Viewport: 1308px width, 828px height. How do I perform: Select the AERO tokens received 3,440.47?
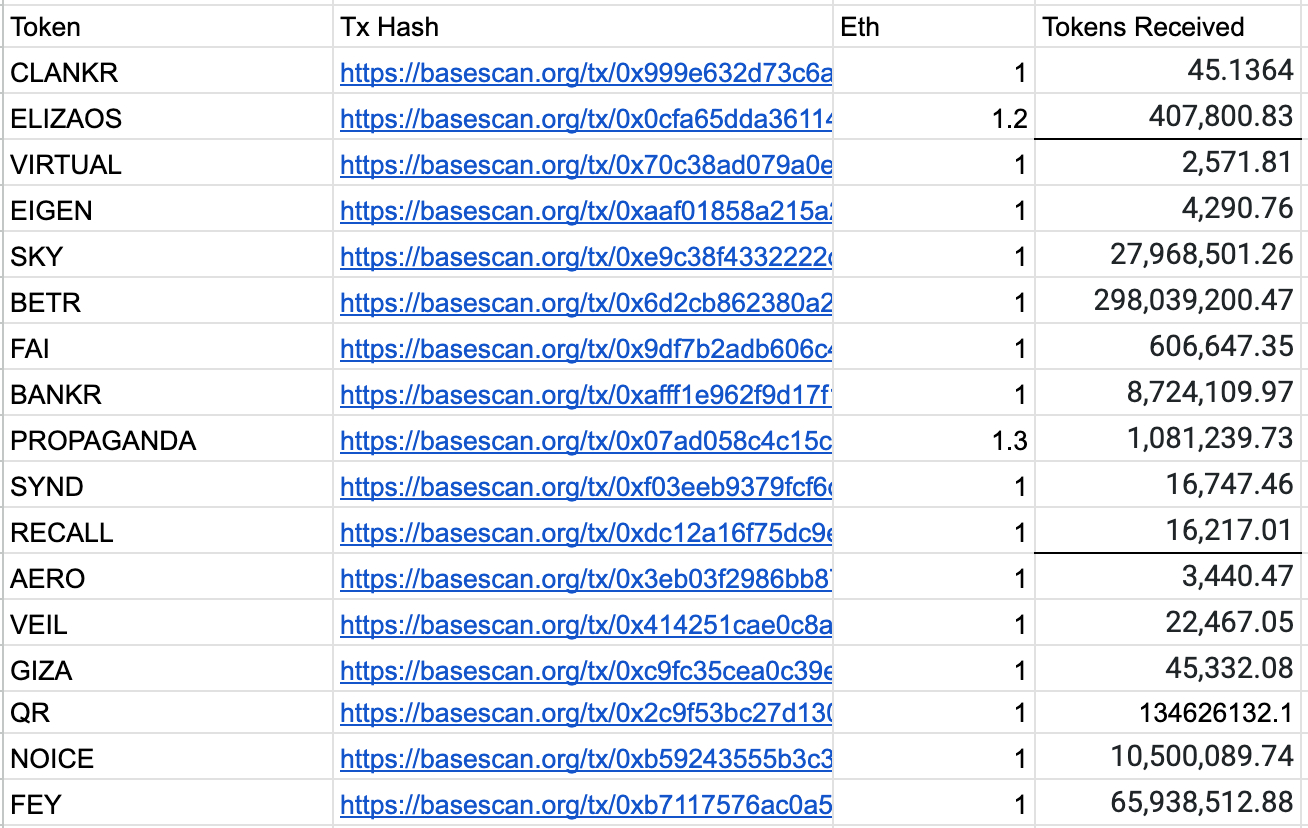1169,578
